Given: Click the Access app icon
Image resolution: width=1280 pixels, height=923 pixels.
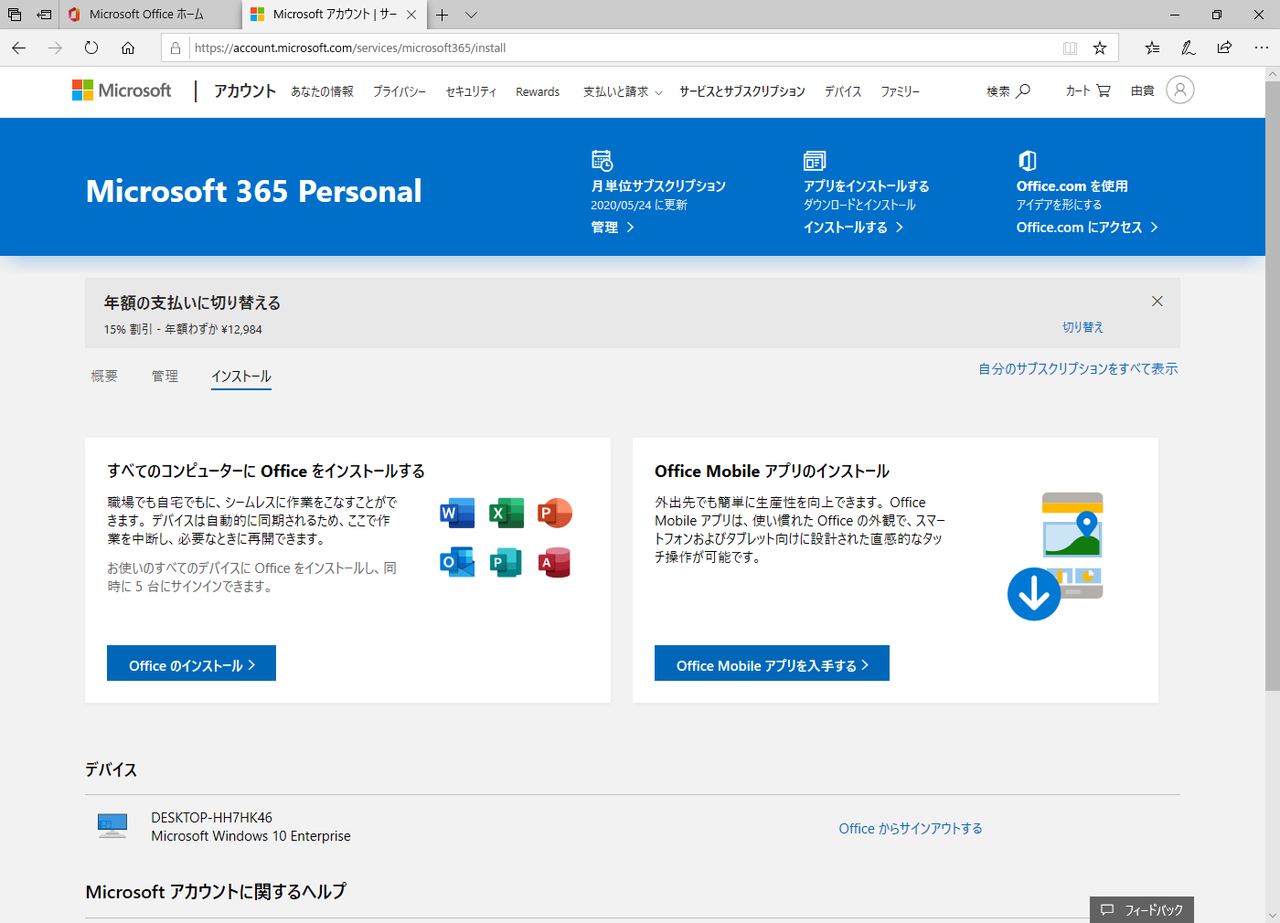Looking at the screenshot, I should 554,563.
